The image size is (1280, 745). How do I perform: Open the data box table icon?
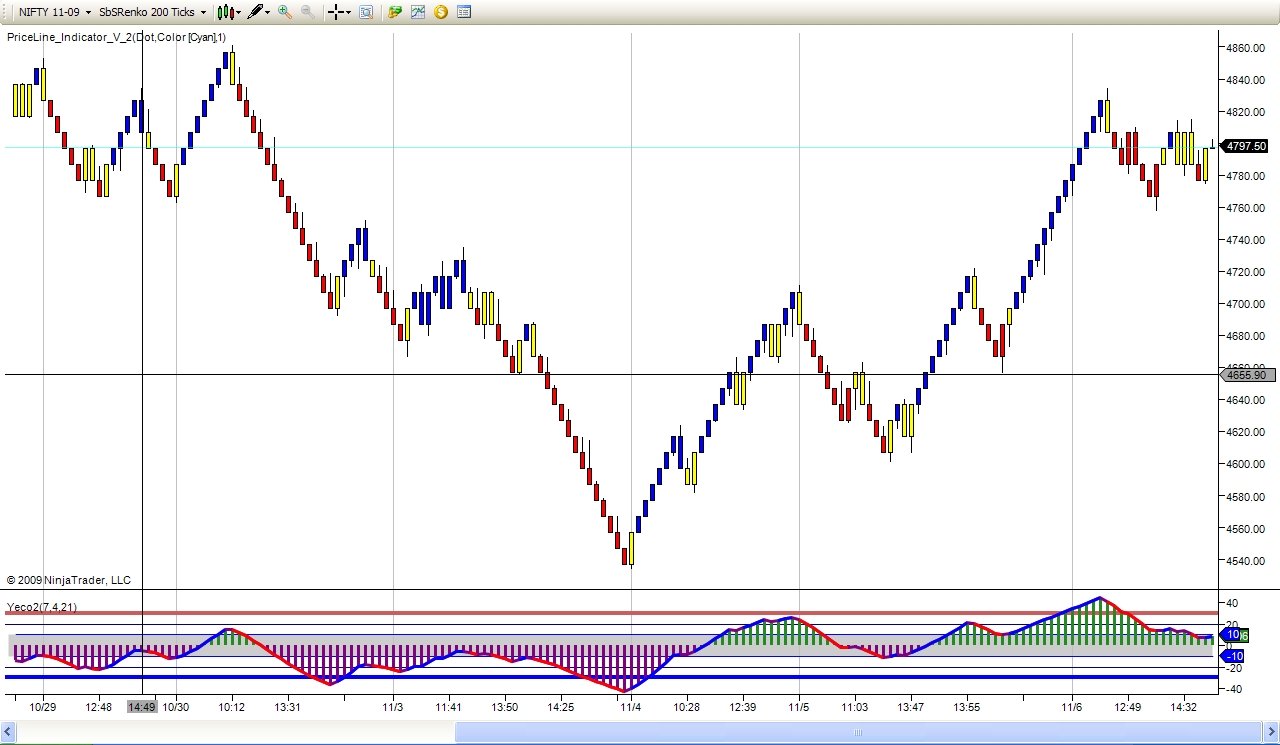click(464, 12)
